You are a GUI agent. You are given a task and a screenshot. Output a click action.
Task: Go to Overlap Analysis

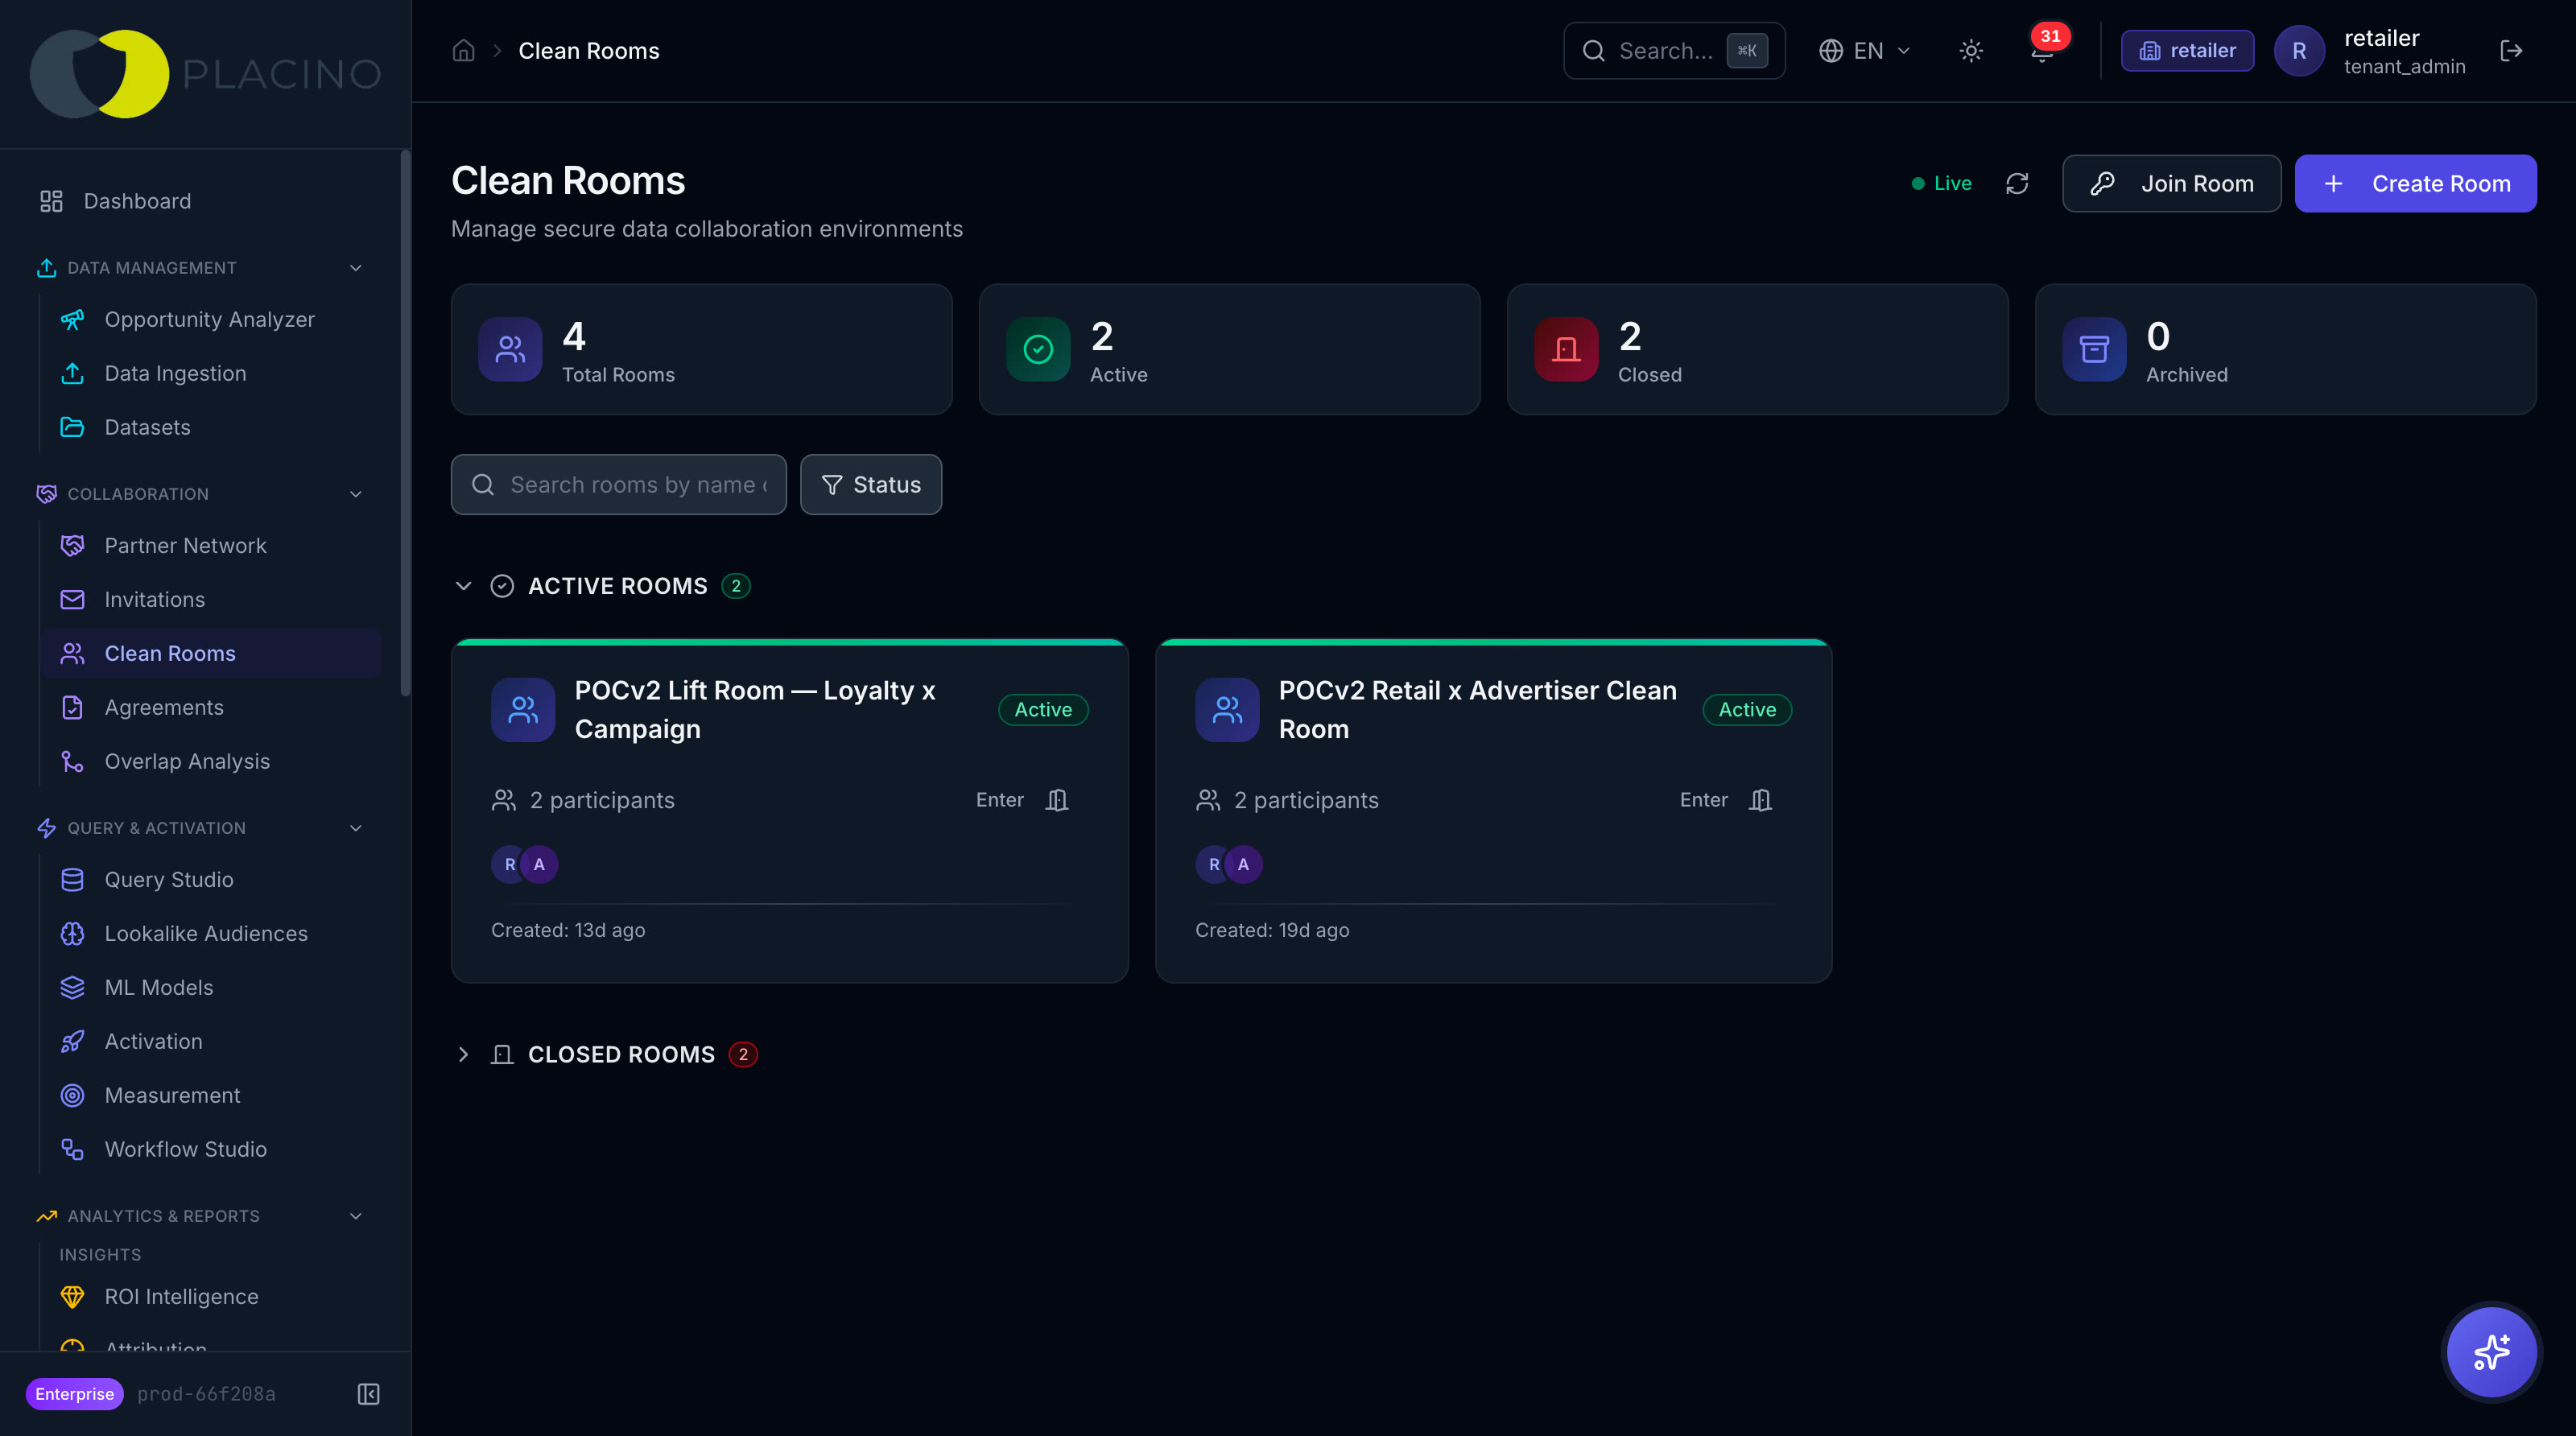click(x=211, y=761)
